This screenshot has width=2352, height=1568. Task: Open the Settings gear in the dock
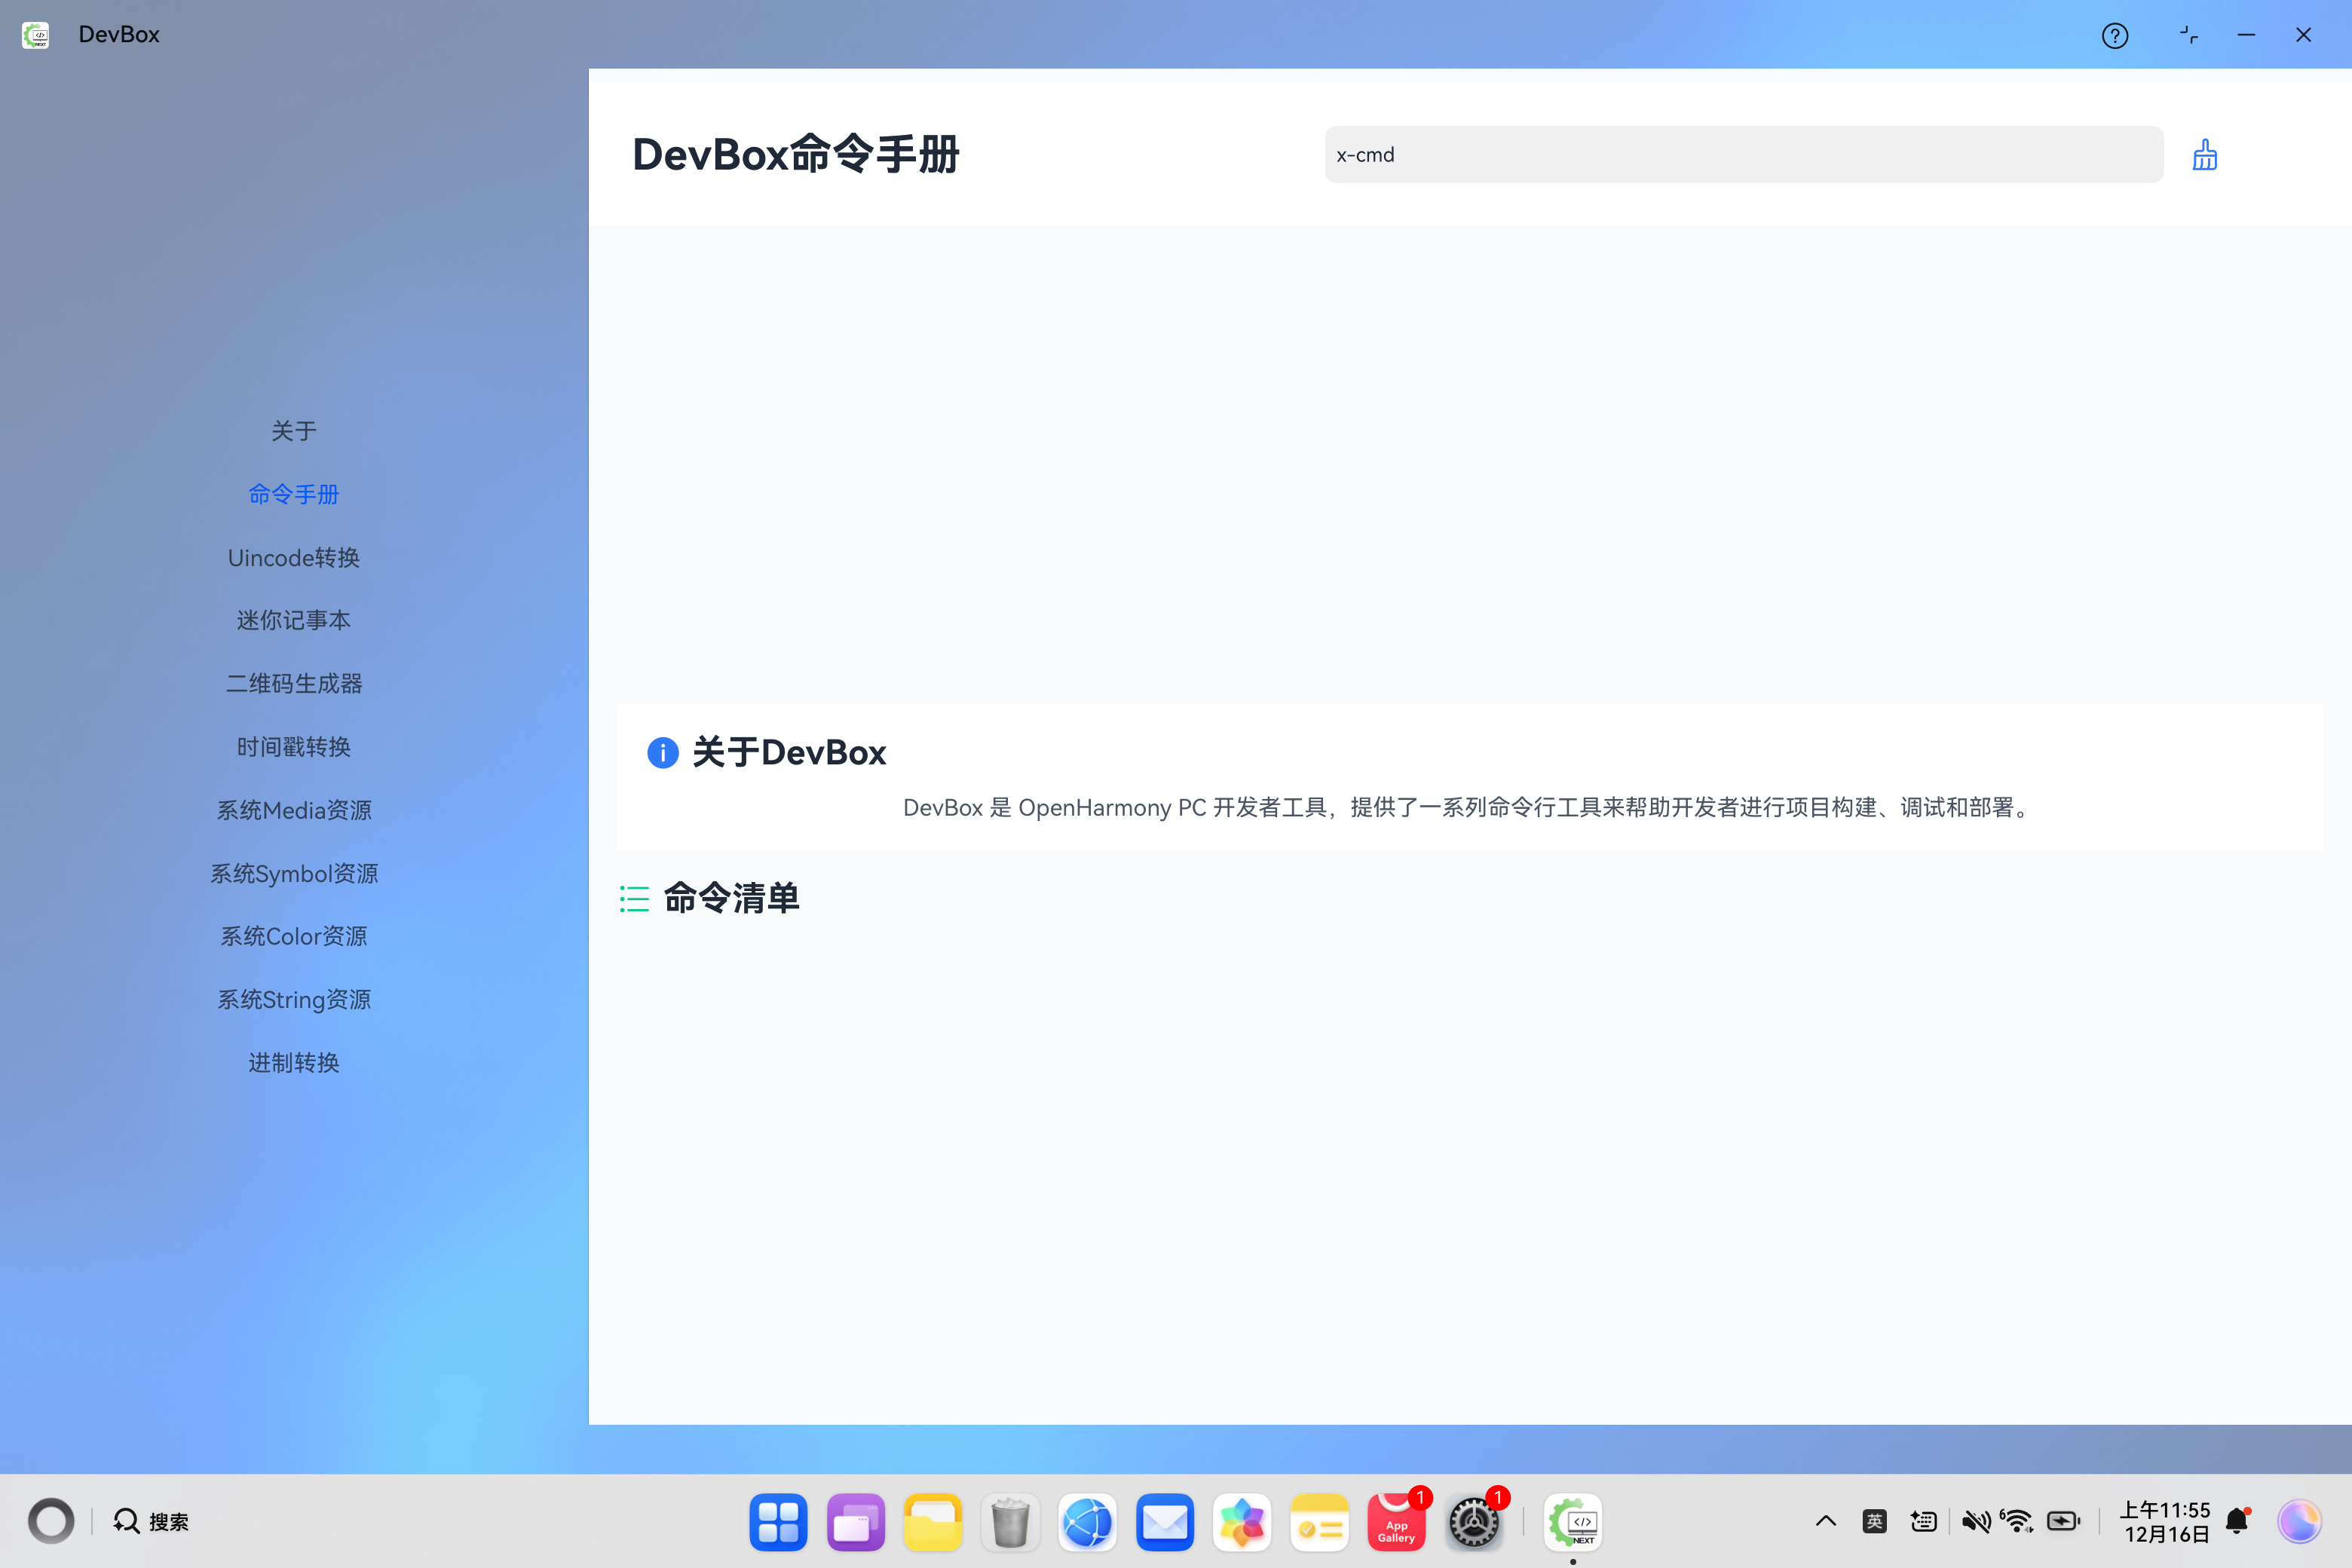point(1473,1522)
